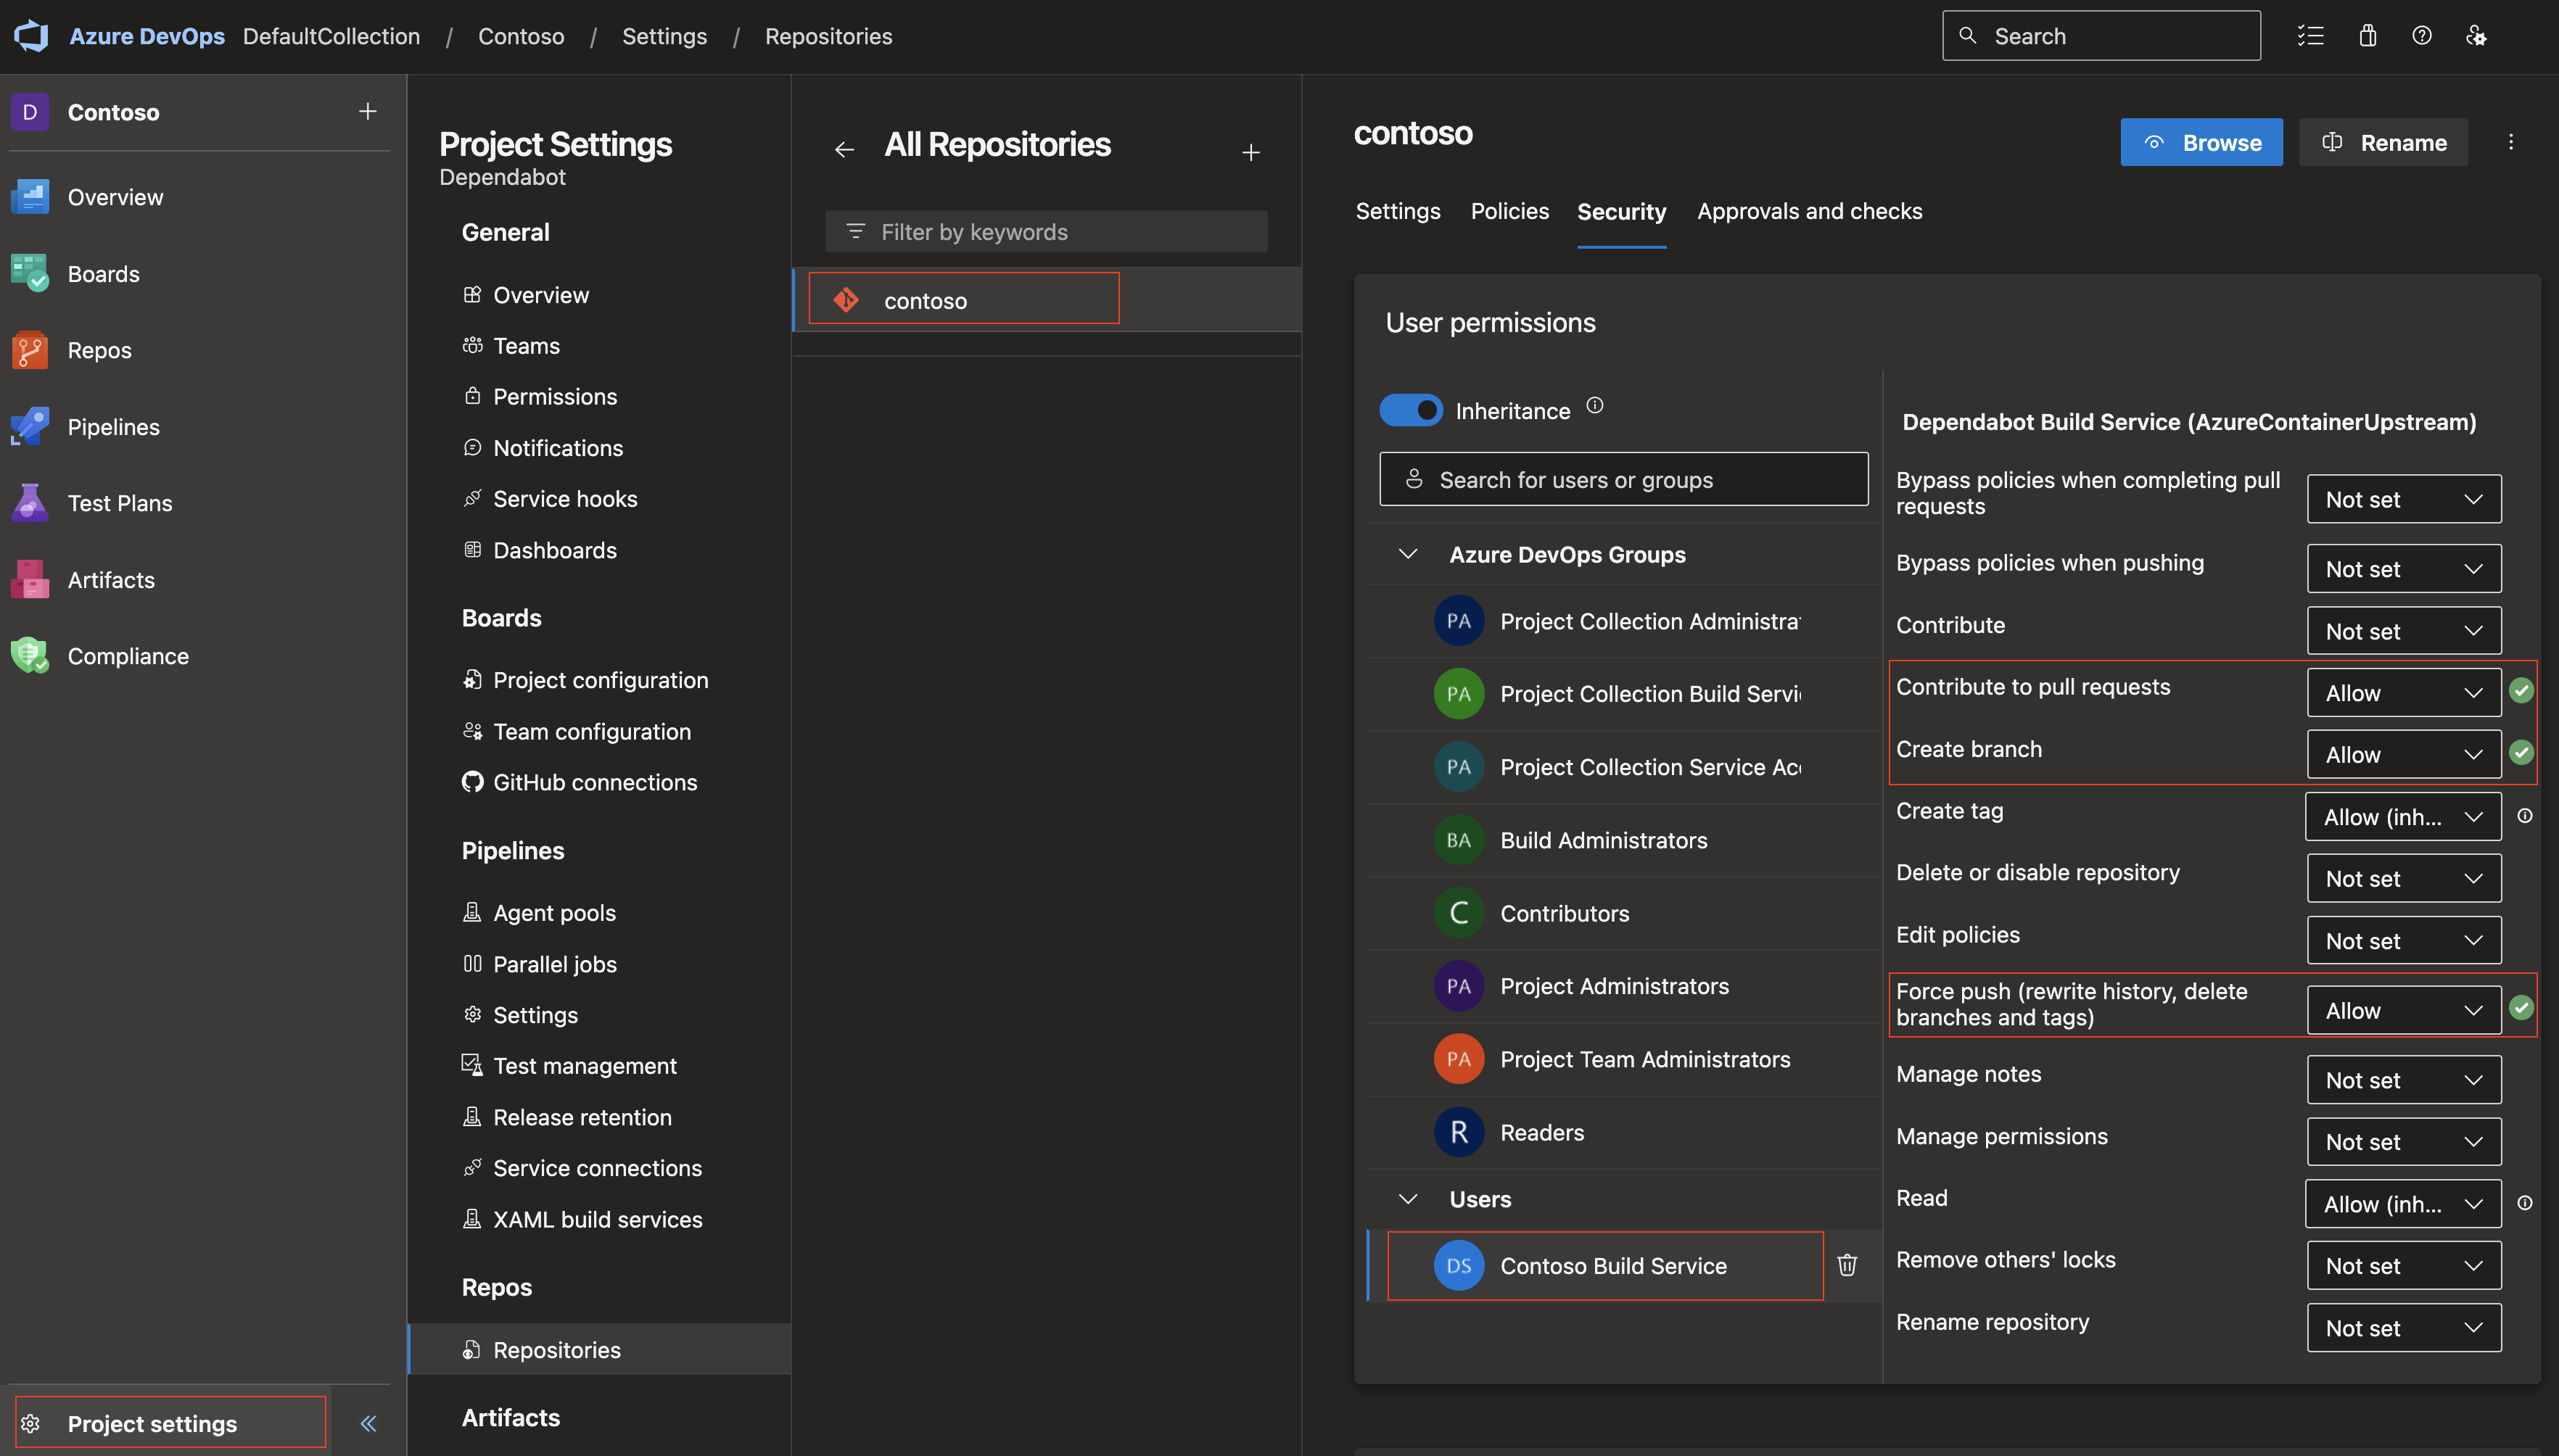Expand the Azure DevOps Groups section
2559x1456 pixels.
tap(1404, 553)
